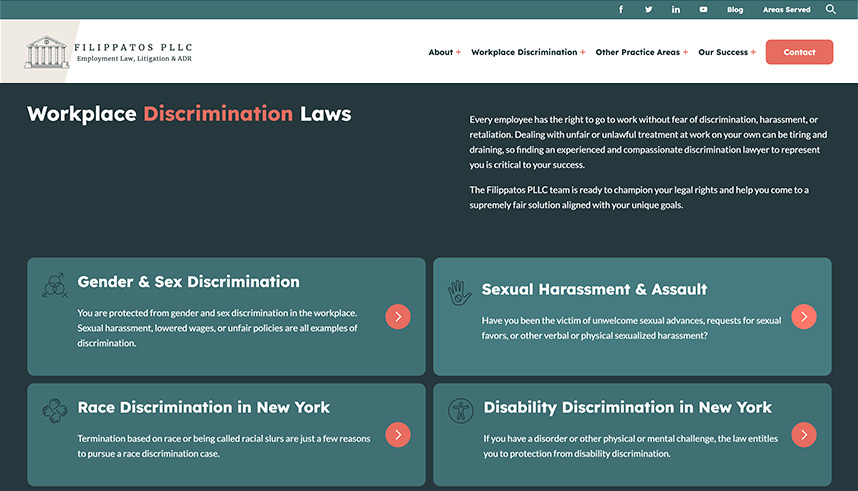Click arrow on Gender & Sex Discrimination card
Viewport: 858px width, 491px height.
coord(398,317)
